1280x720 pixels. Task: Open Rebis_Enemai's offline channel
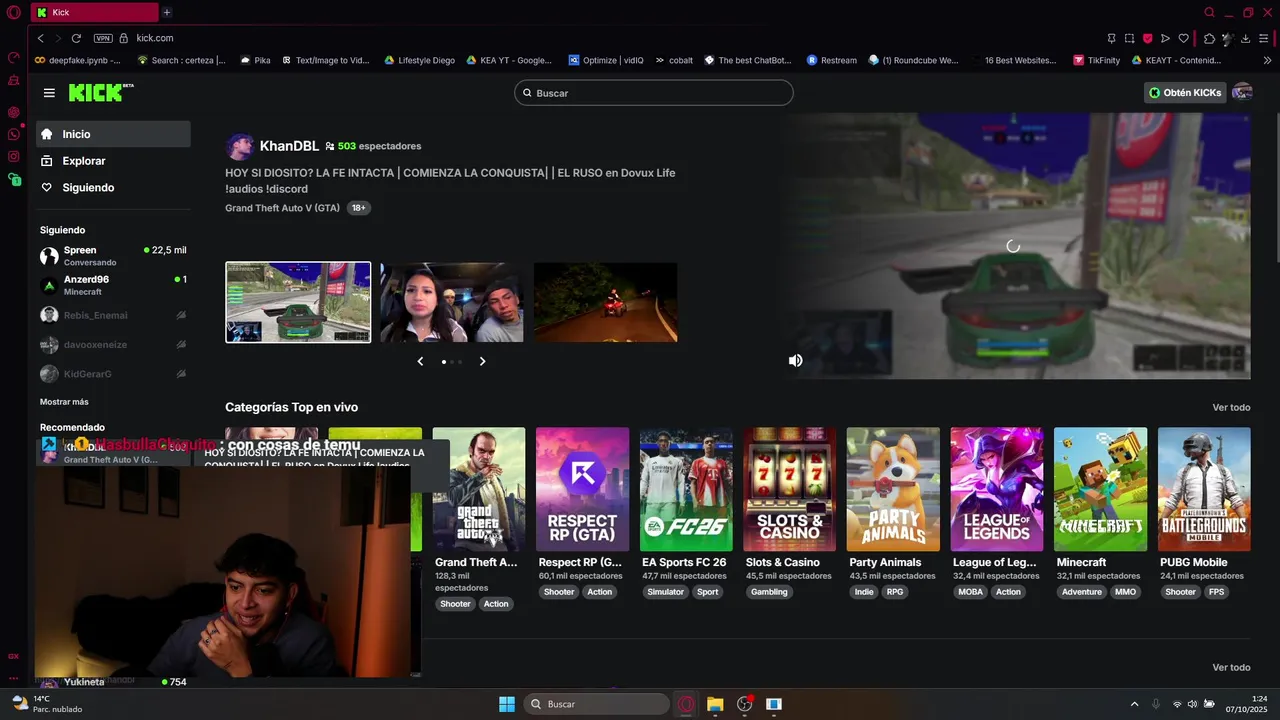click(113, 315)
